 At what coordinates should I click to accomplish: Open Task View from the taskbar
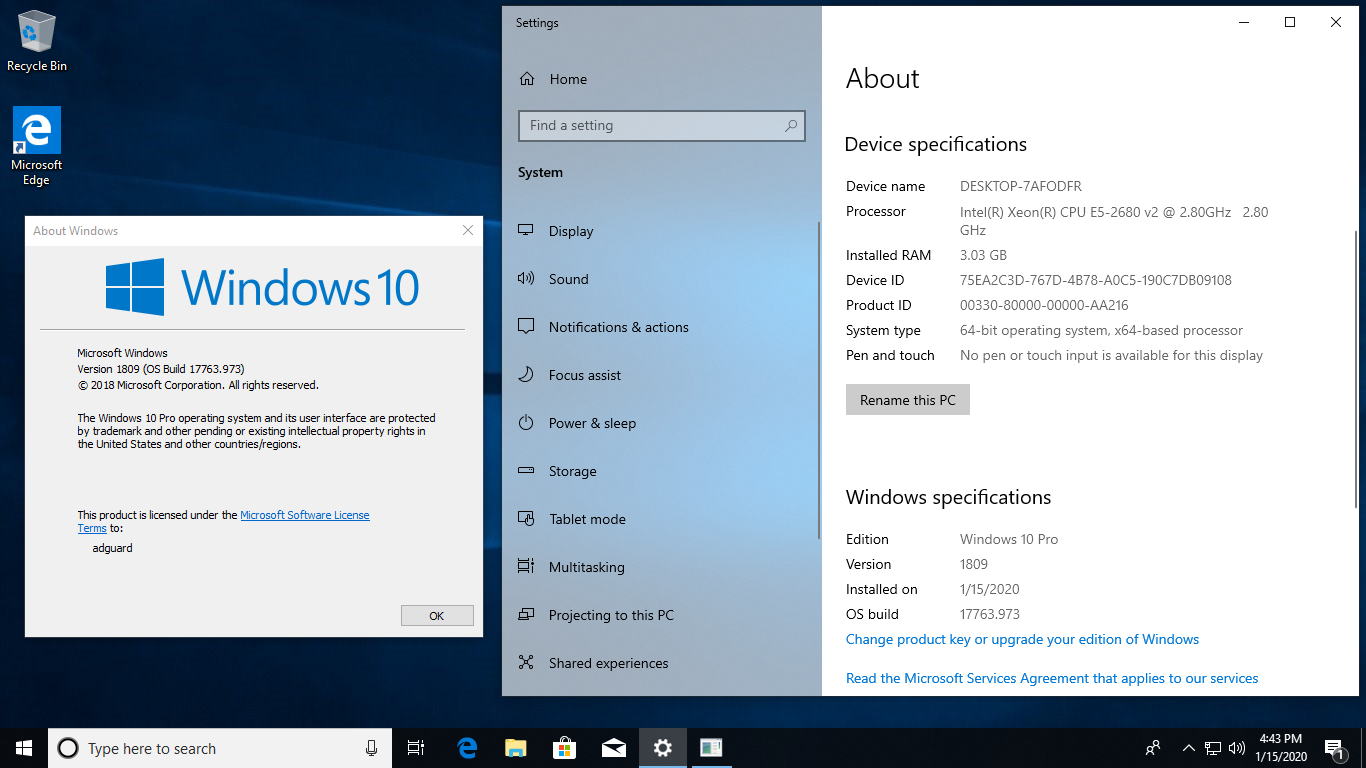tap(416, 748)
